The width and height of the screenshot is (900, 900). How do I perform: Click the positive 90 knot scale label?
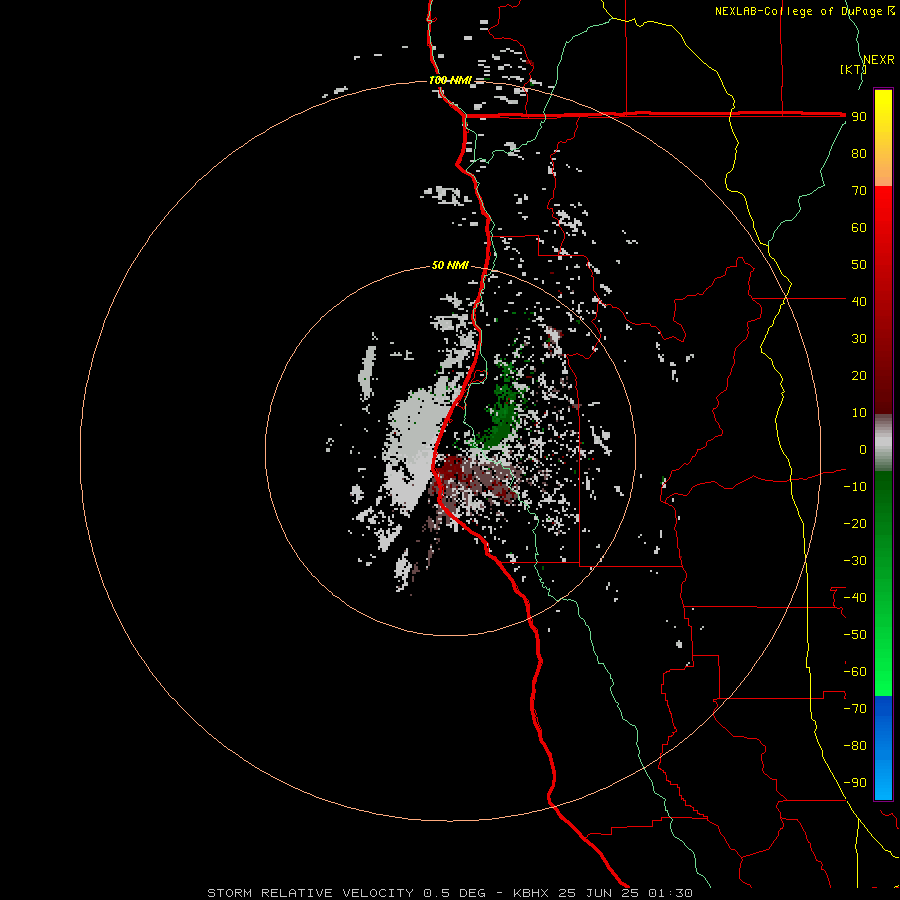tap(859, 117)
